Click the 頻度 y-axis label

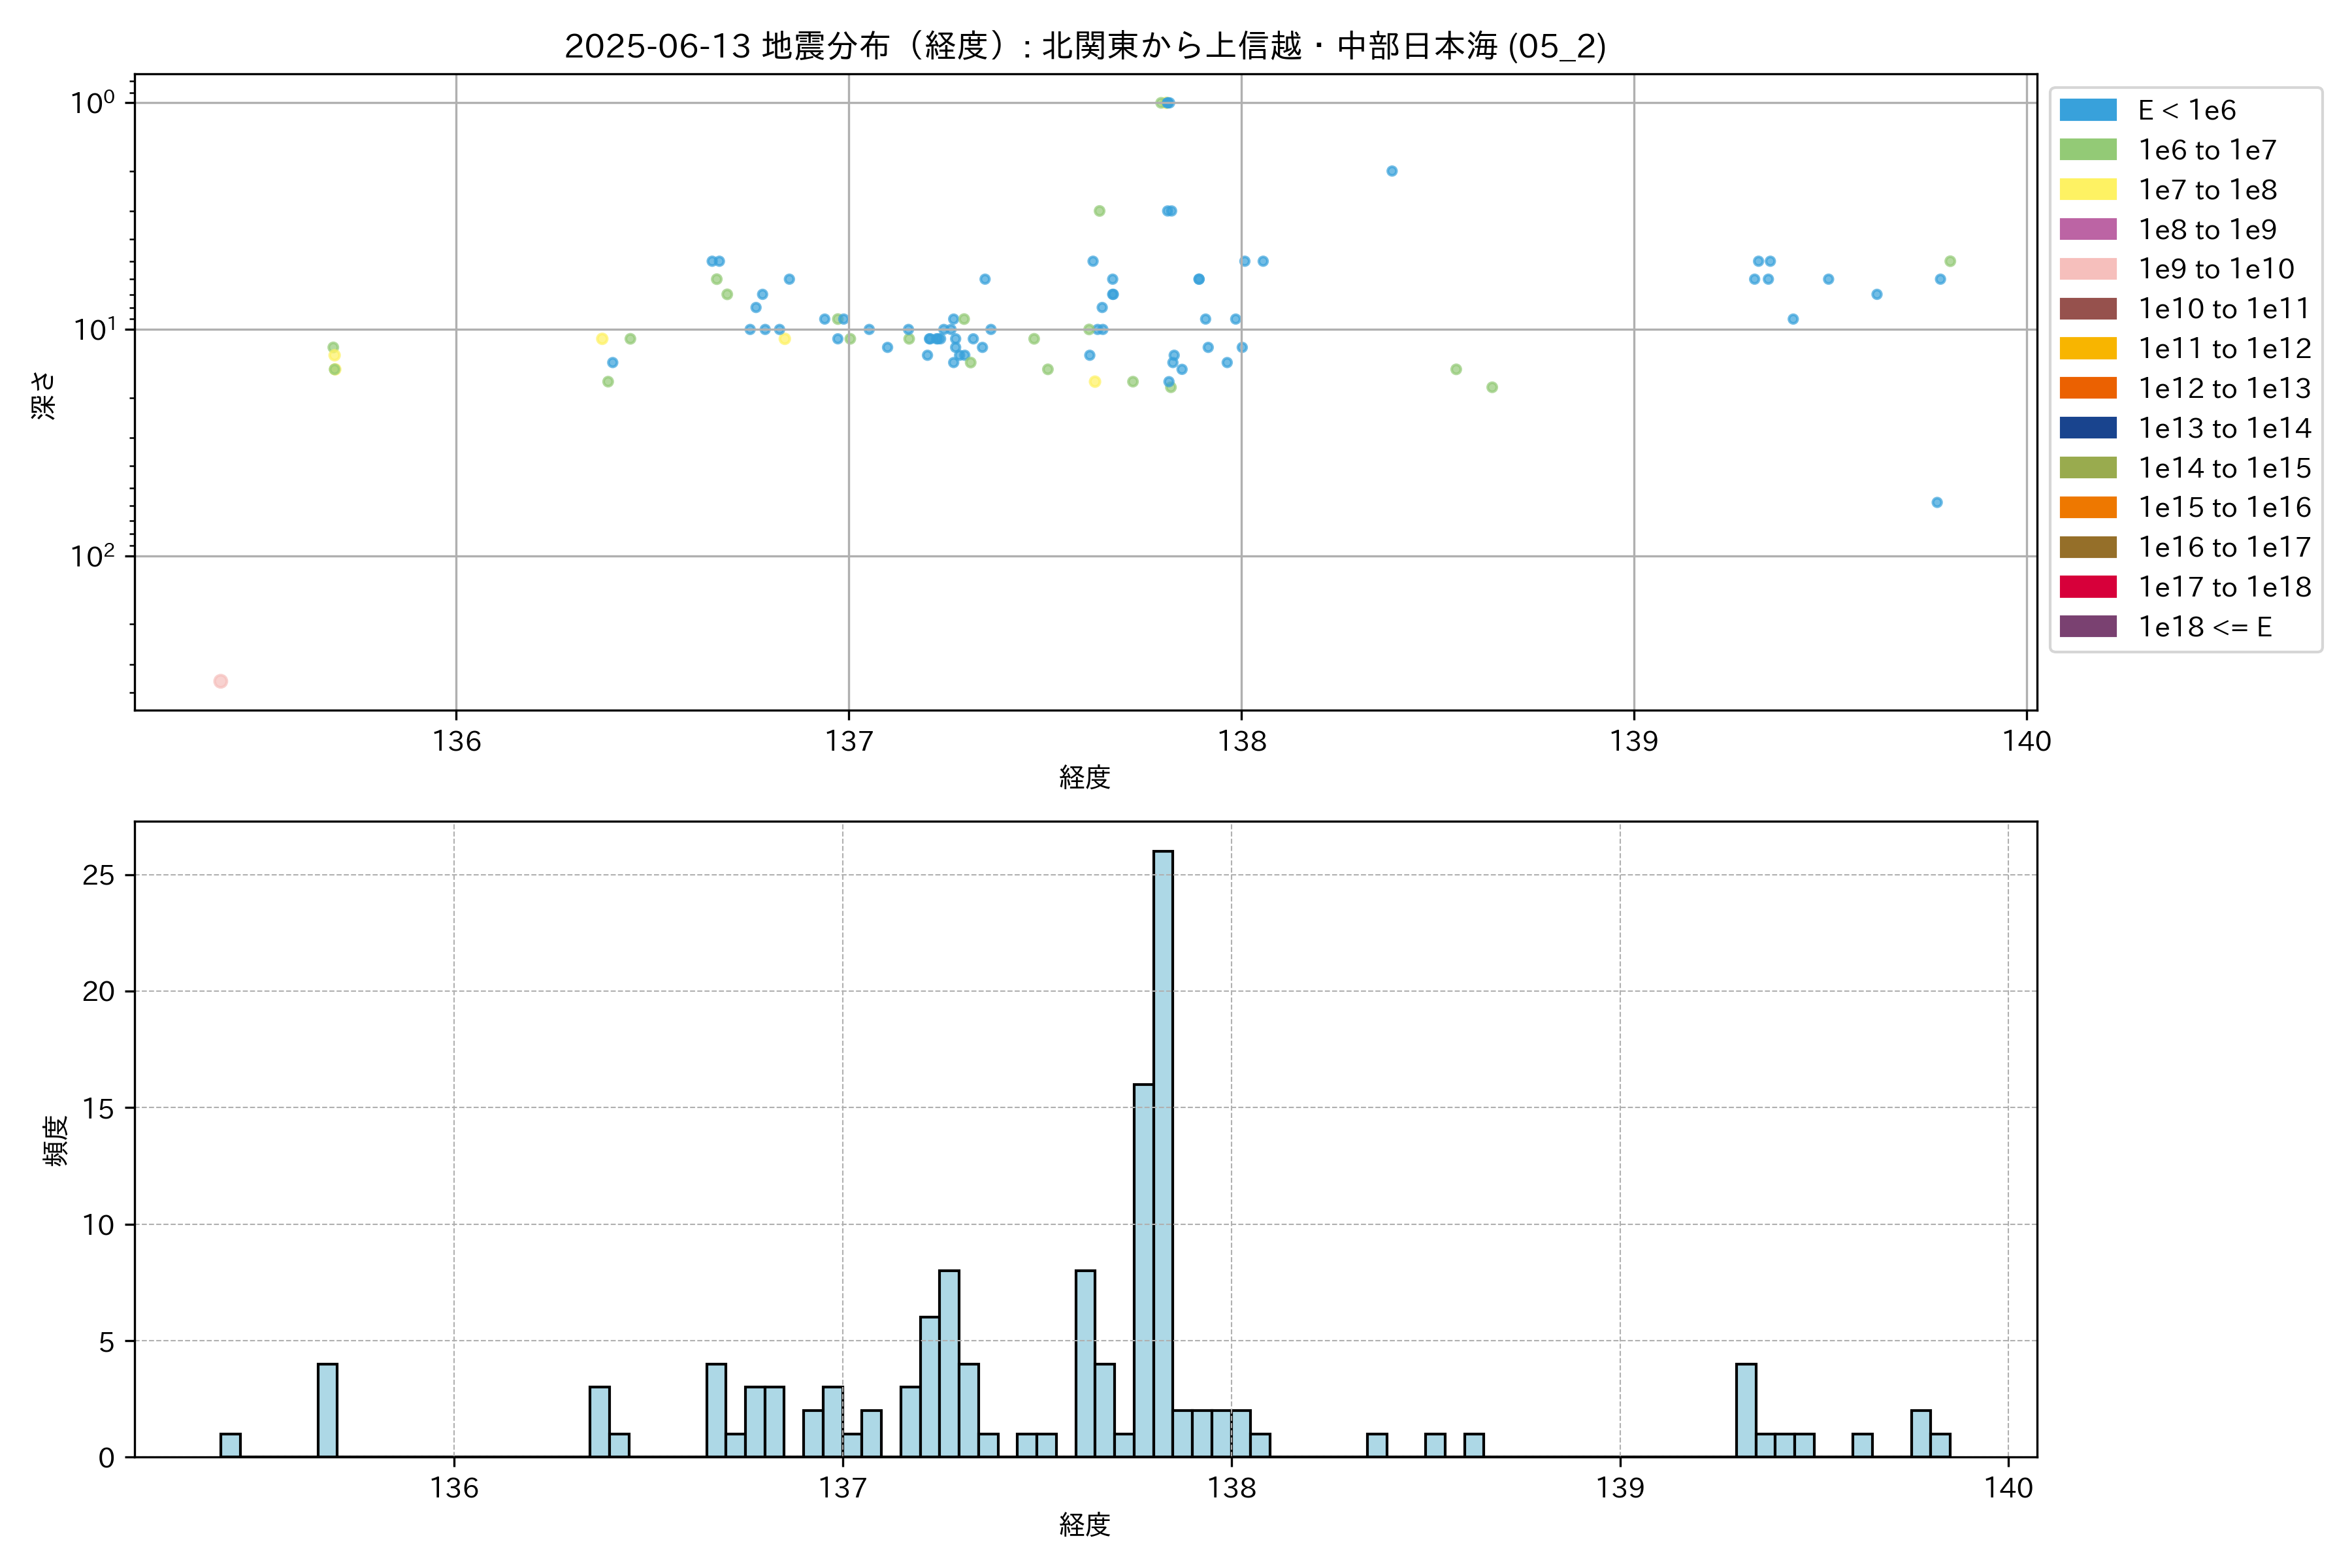pyautogui.click(x=56, y=1140)
